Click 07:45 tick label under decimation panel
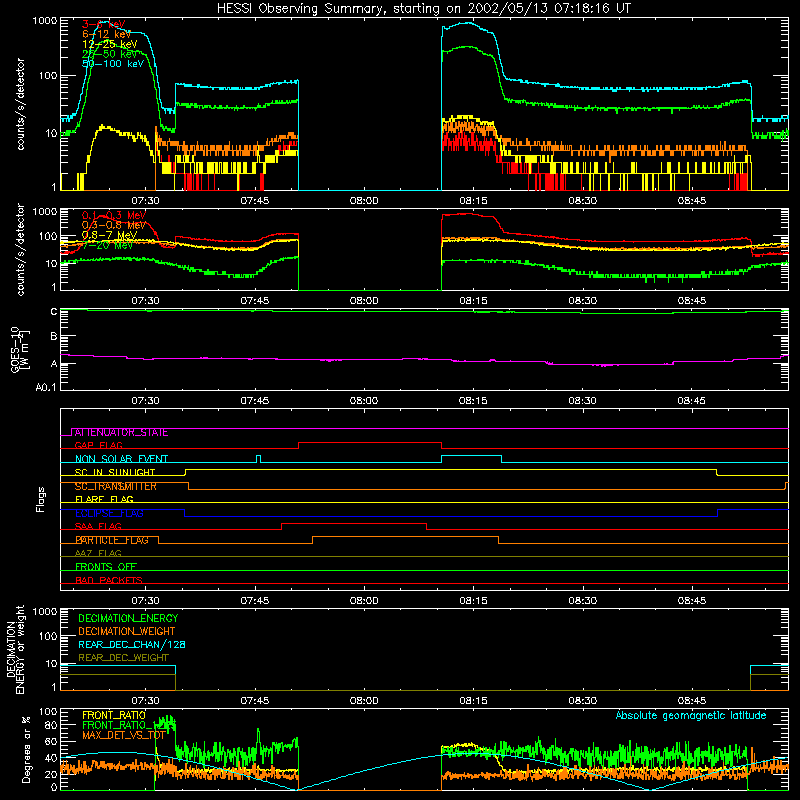Image resolution: width=800 pixels, height=800 pixels. coord(255,701)
